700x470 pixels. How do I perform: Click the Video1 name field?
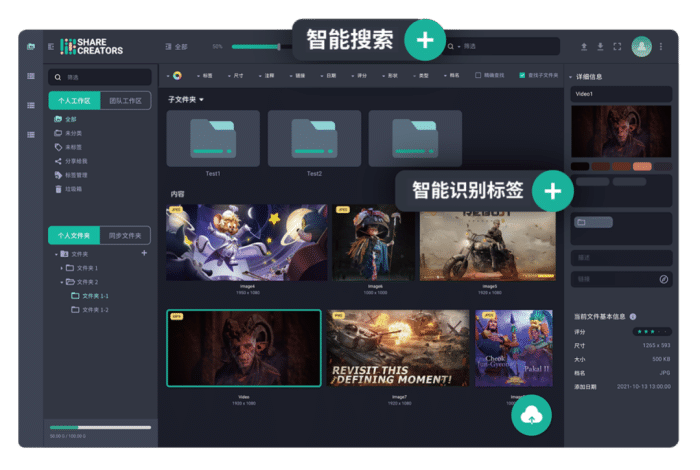[621, 94]
